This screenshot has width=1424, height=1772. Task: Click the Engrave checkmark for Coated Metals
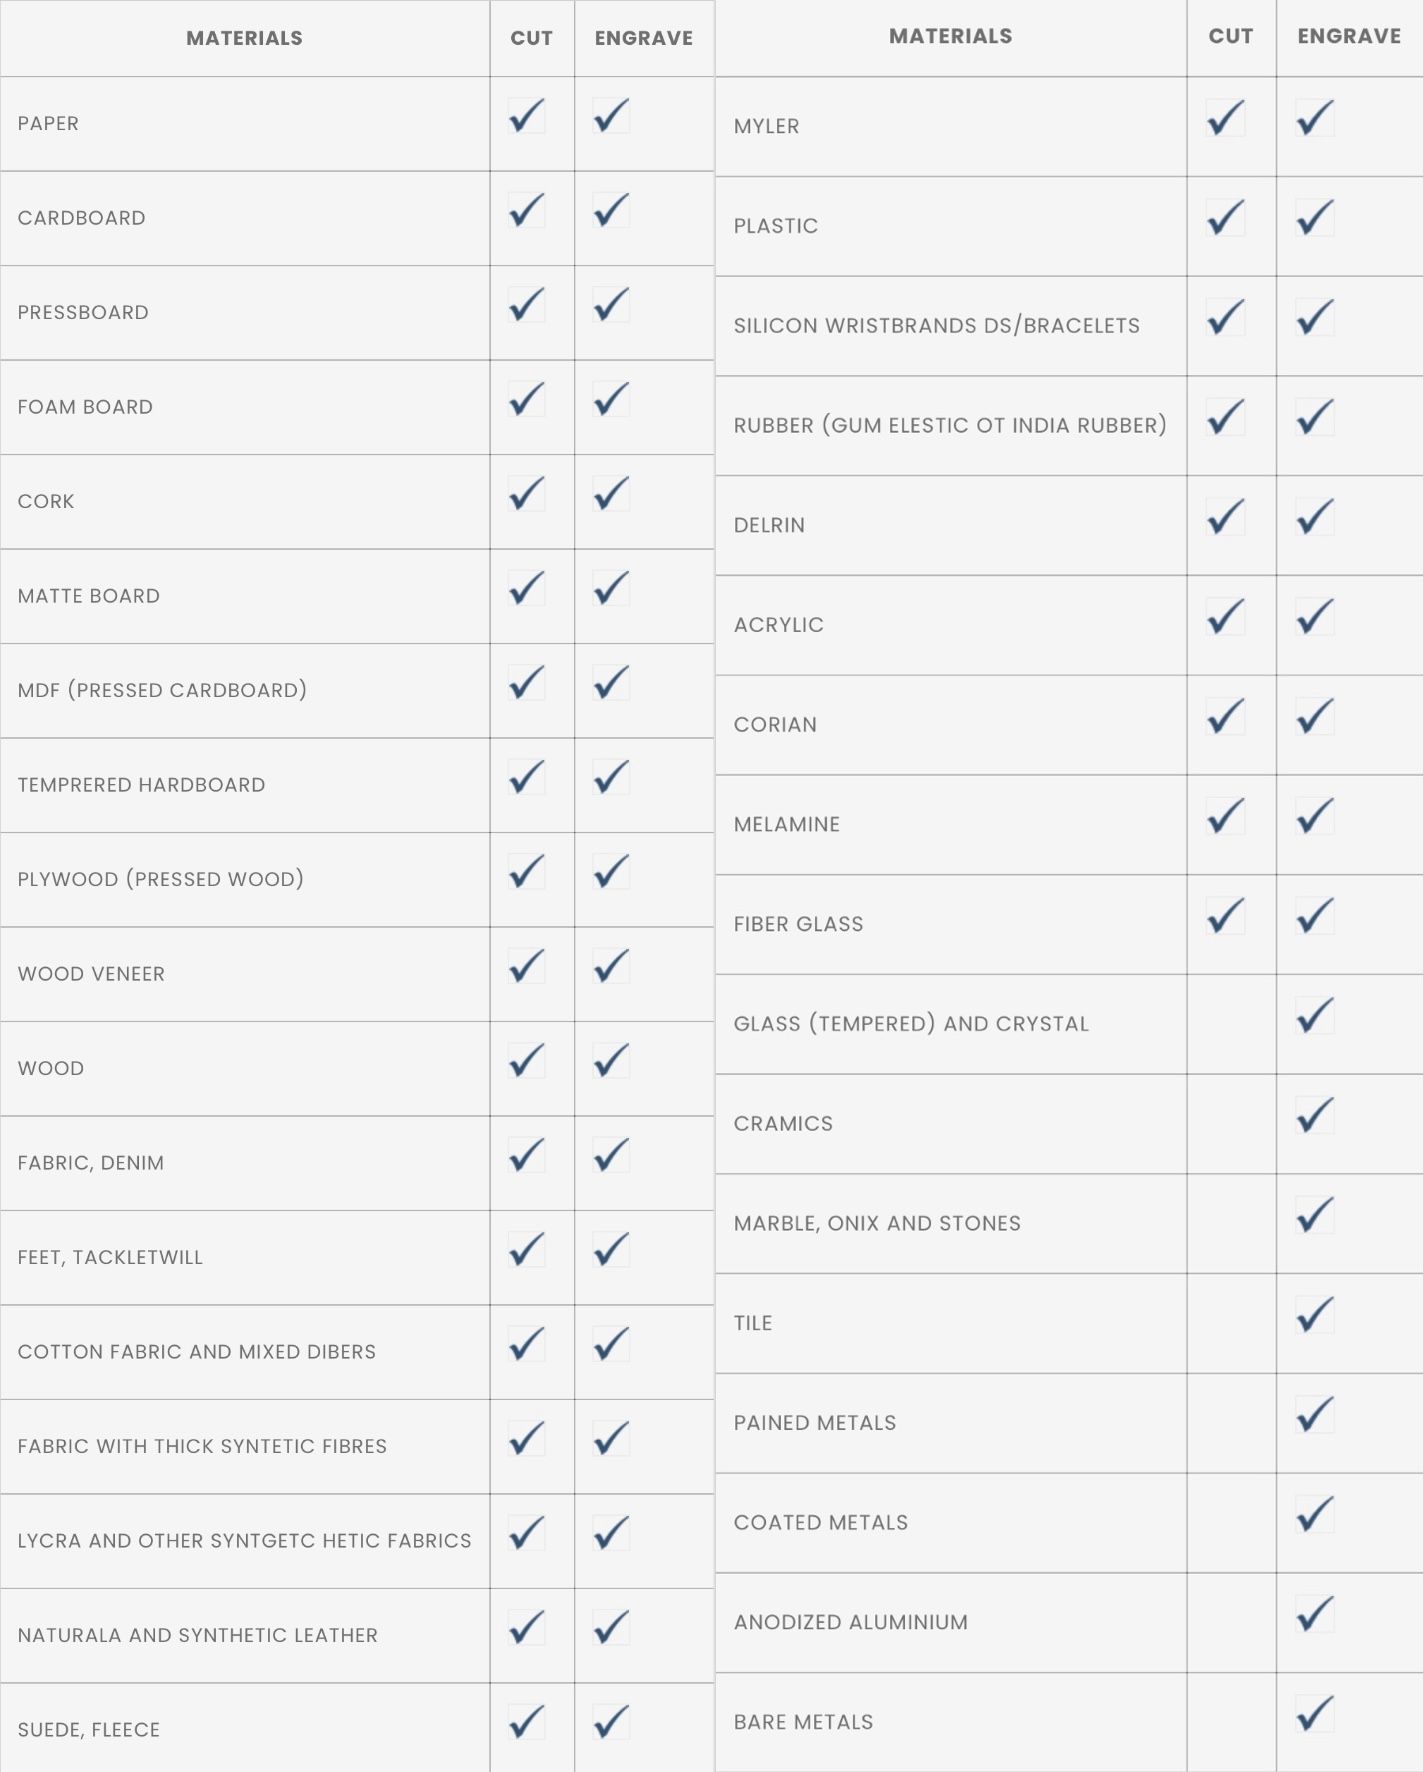pos(1315,1514)
